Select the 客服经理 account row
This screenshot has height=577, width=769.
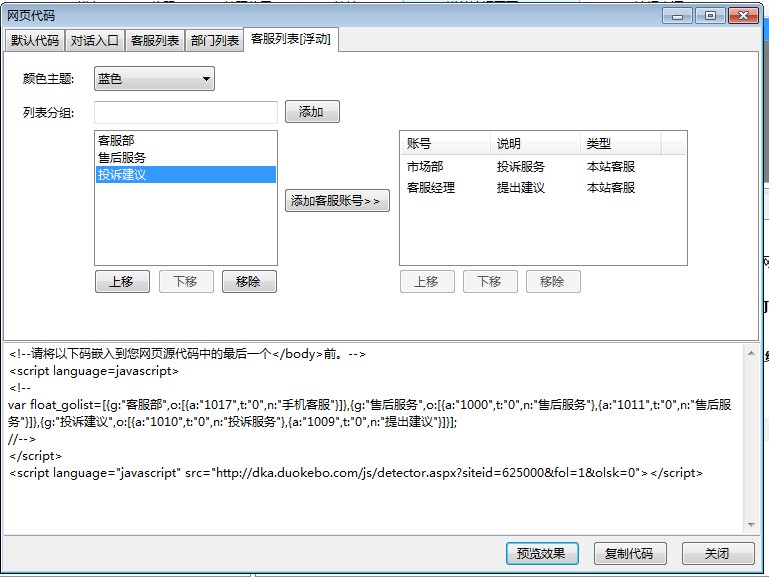point(431,188)
